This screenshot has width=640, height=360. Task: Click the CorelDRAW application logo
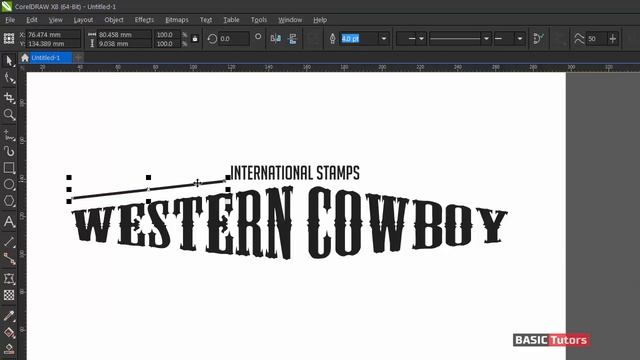tap(7, 7)
